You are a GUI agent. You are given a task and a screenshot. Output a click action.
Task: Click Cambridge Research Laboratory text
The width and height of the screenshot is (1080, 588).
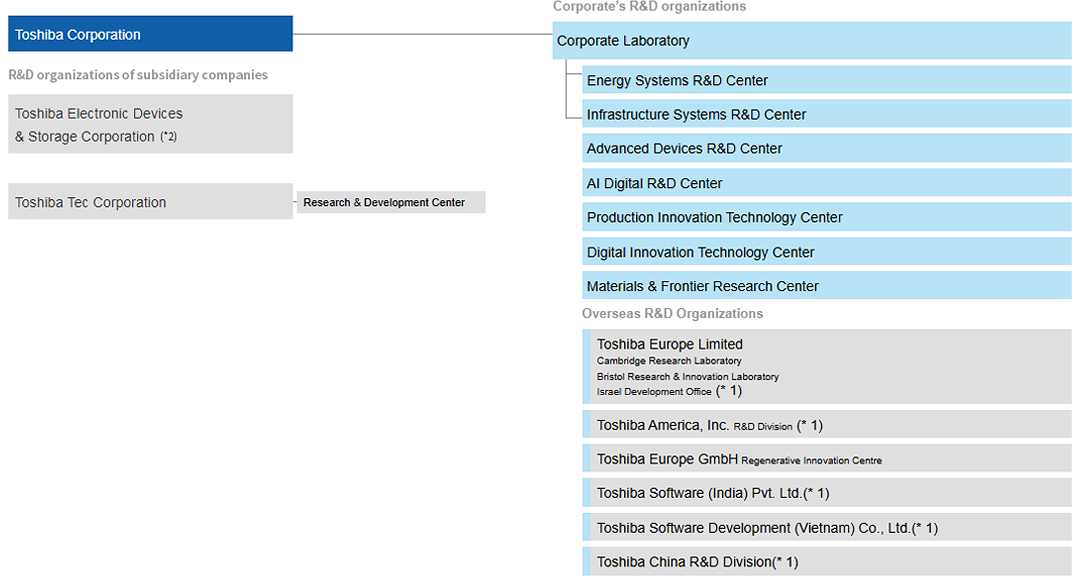click(x=669, y=361)
